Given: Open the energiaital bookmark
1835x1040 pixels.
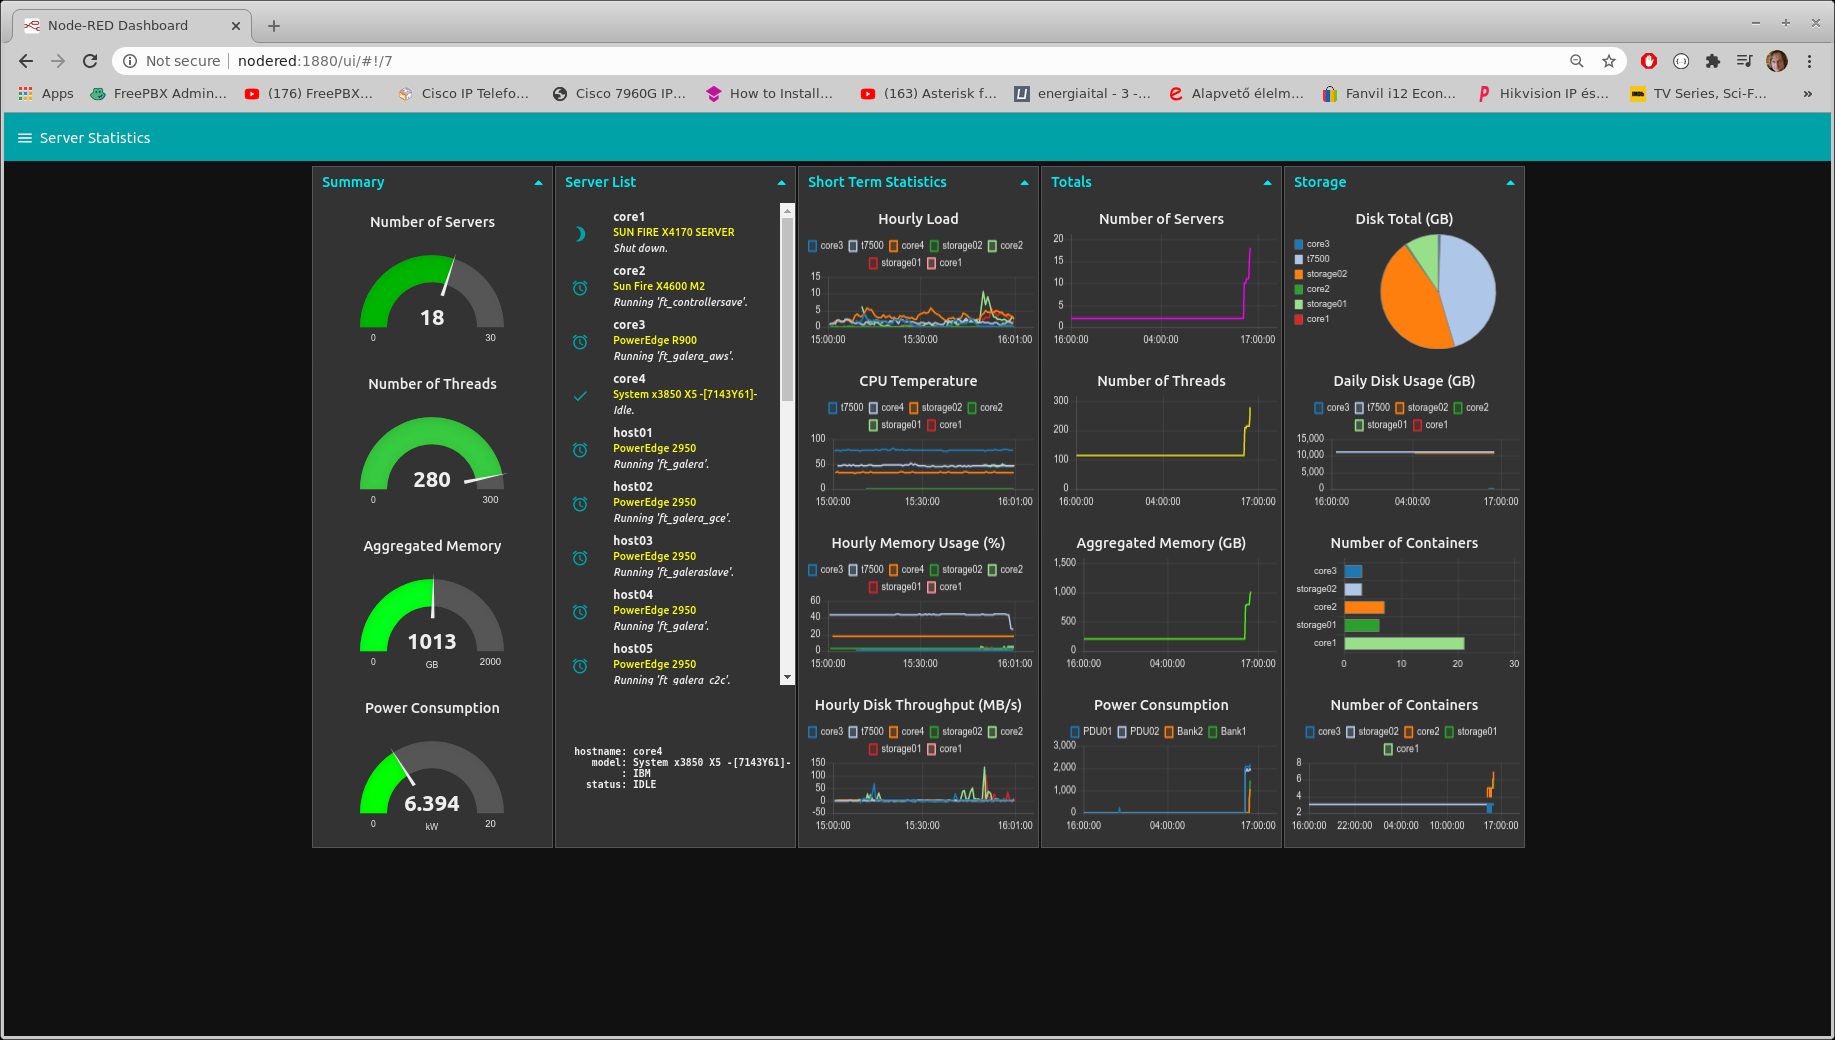Looking at the screenshot, I should click(1083, 93).
